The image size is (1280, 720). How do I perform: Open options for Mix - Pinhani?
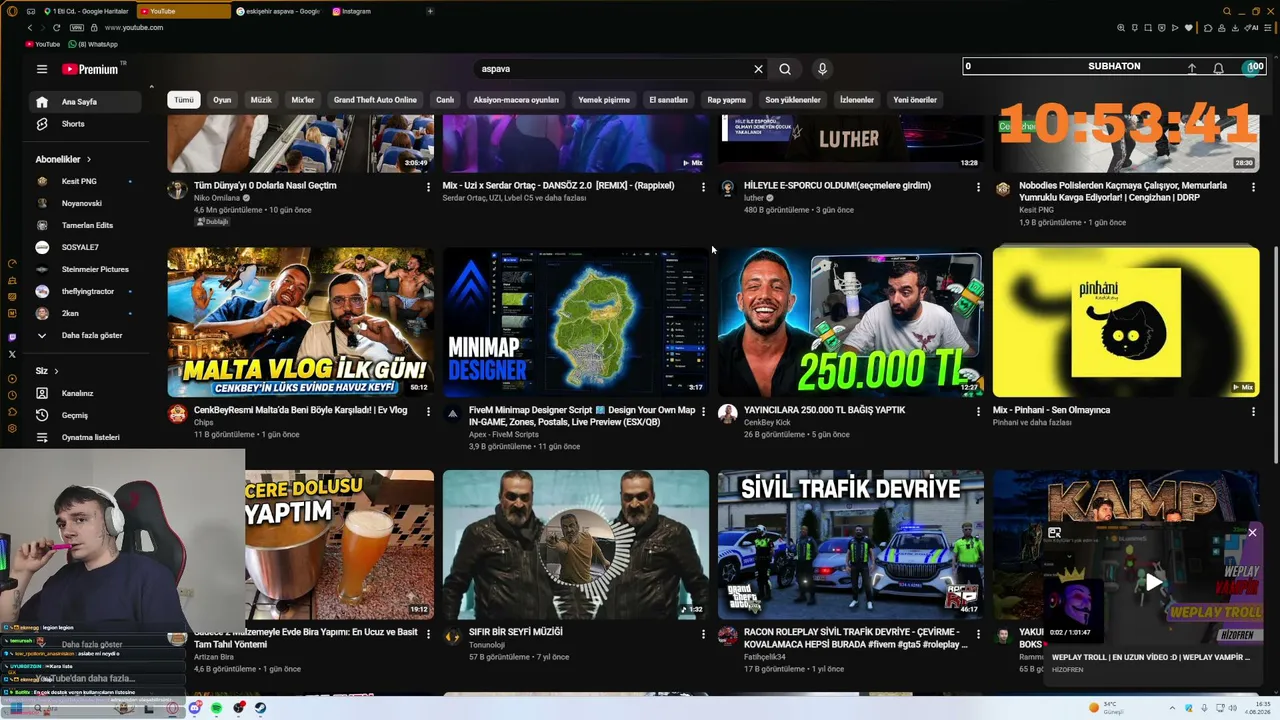pos(1253,411)
